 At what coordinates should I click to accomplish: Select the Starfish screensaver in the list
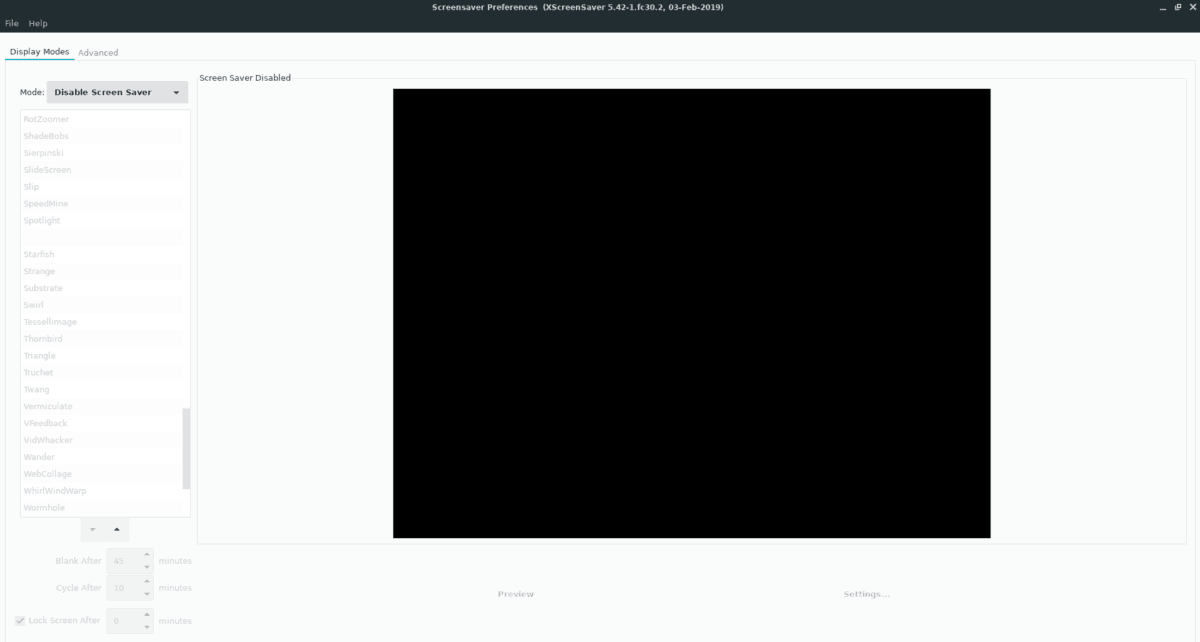[38, 253]
